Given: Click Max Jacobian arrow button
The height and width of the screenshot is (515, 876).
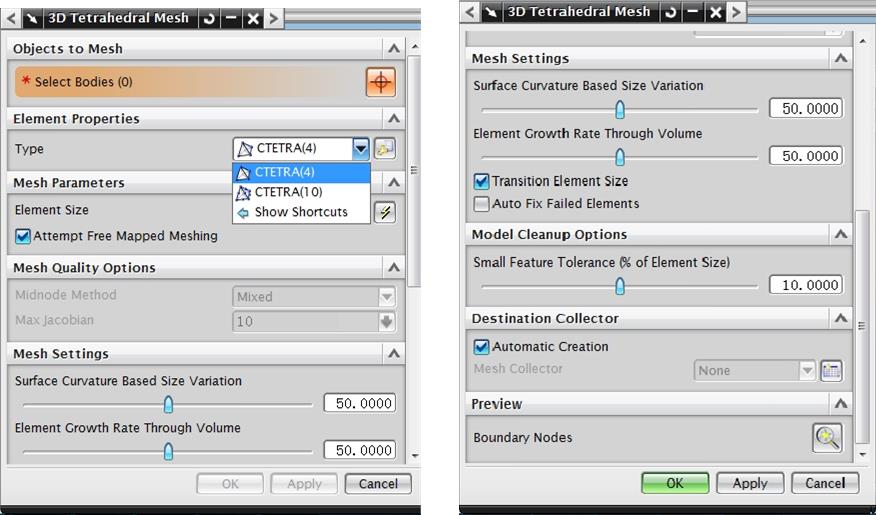Looking at the screenshot, I should [387, 322].
